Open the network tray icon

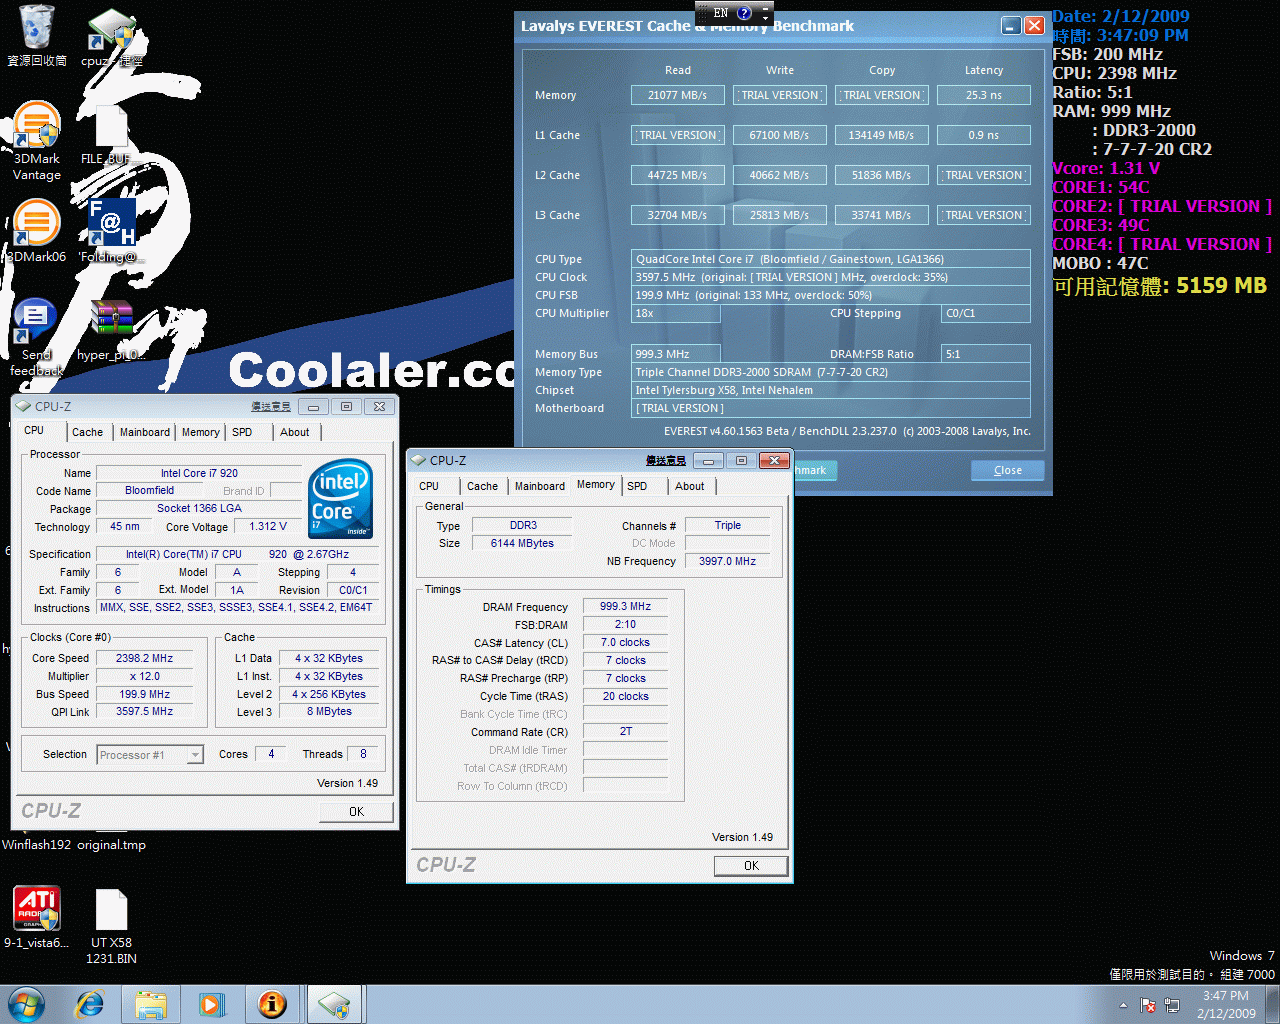point(1172,1005)
